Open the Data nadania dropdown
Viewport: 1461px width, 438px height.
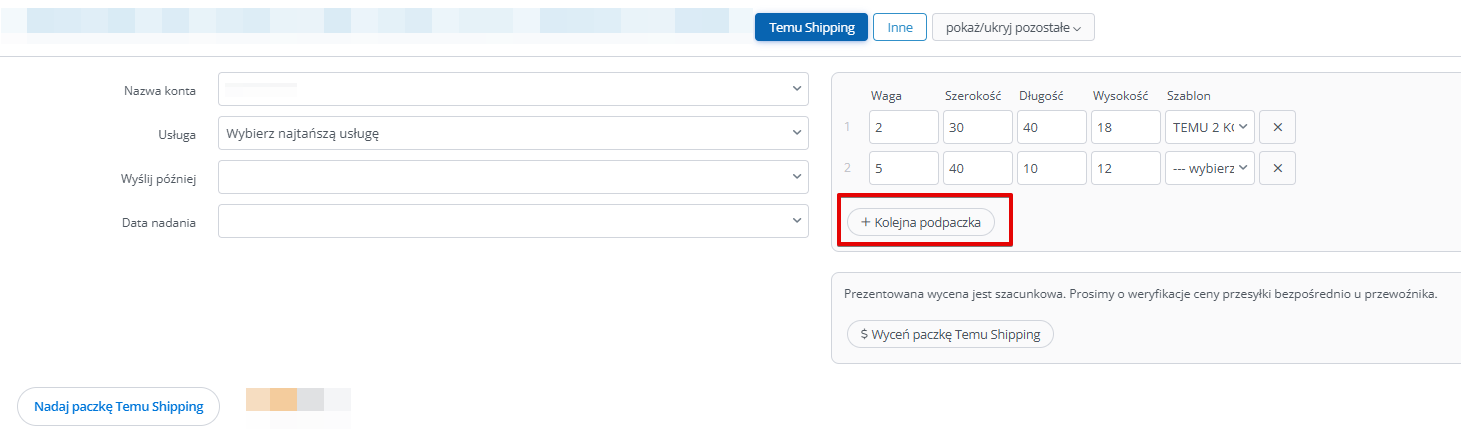click(x=512, y=221)
